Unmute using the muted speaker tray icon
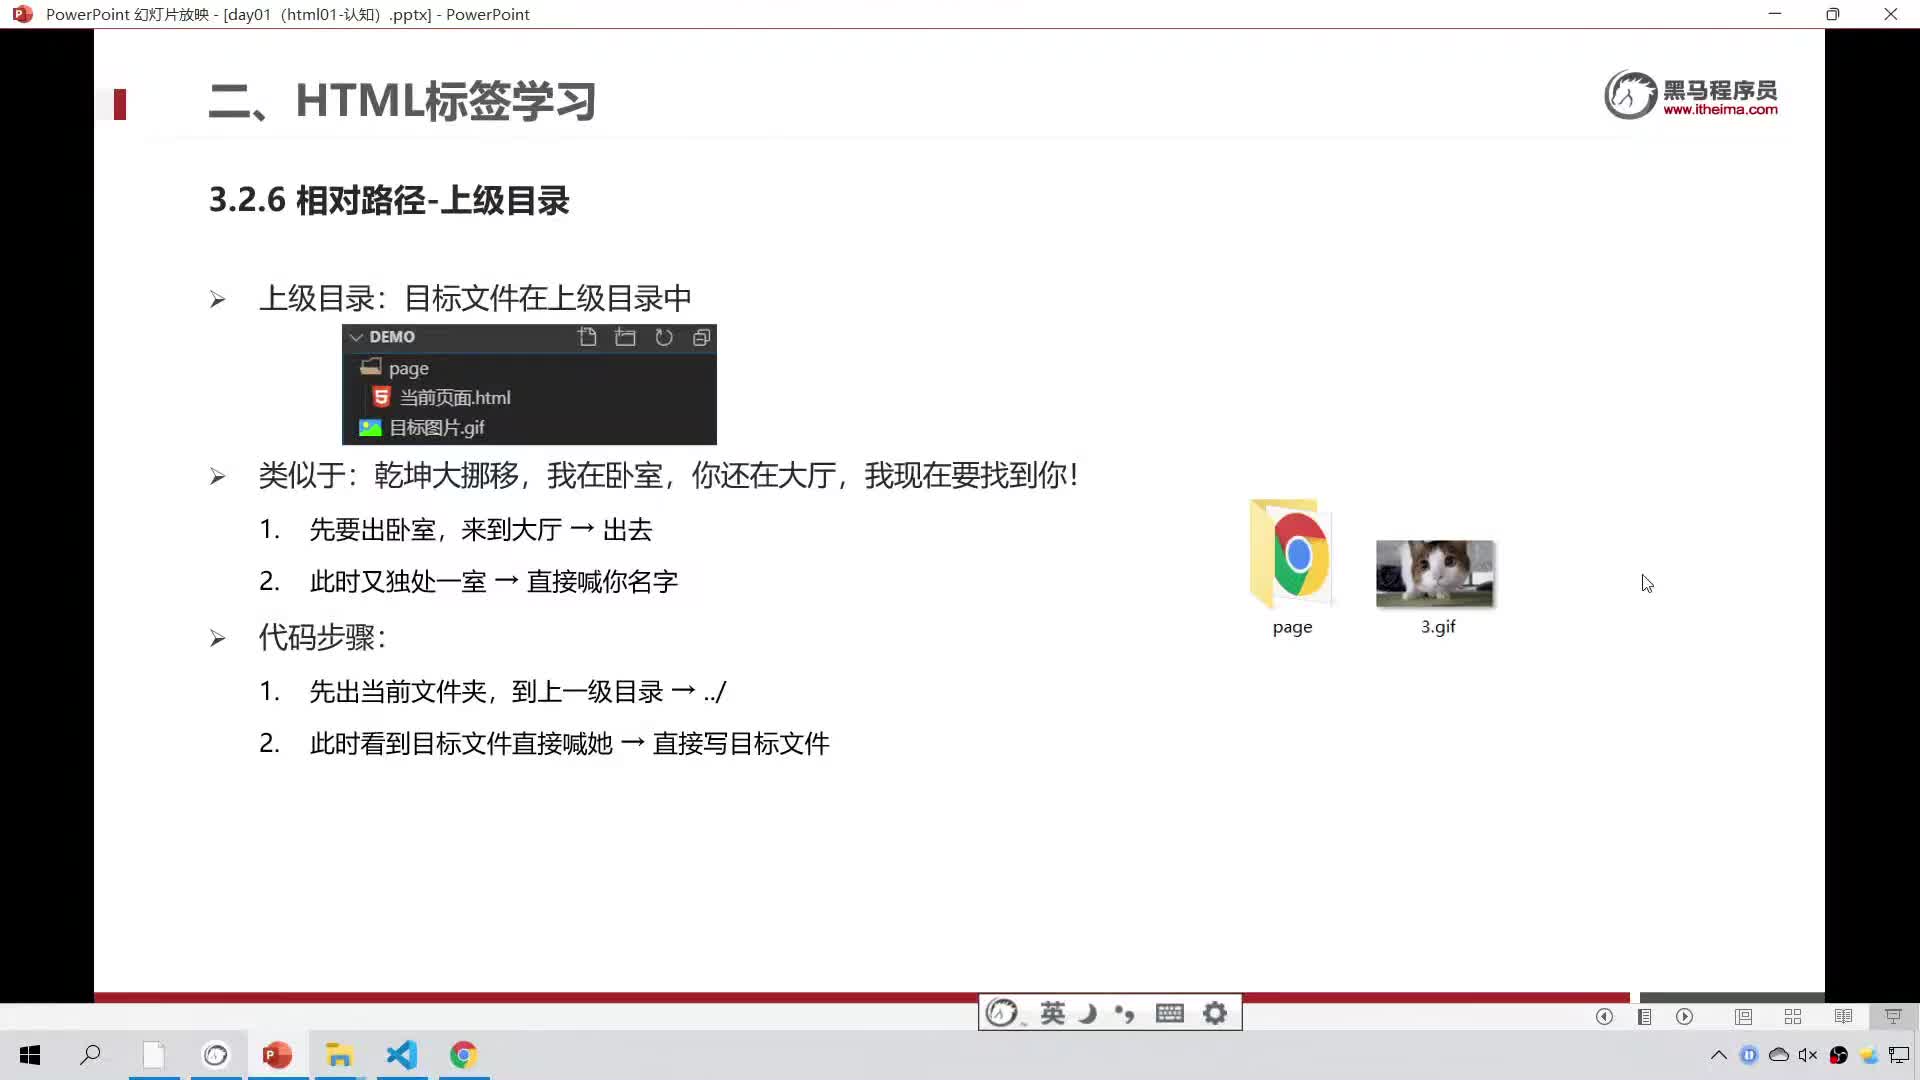The image size is (1920, 1080). (x=1808, y=1055)
